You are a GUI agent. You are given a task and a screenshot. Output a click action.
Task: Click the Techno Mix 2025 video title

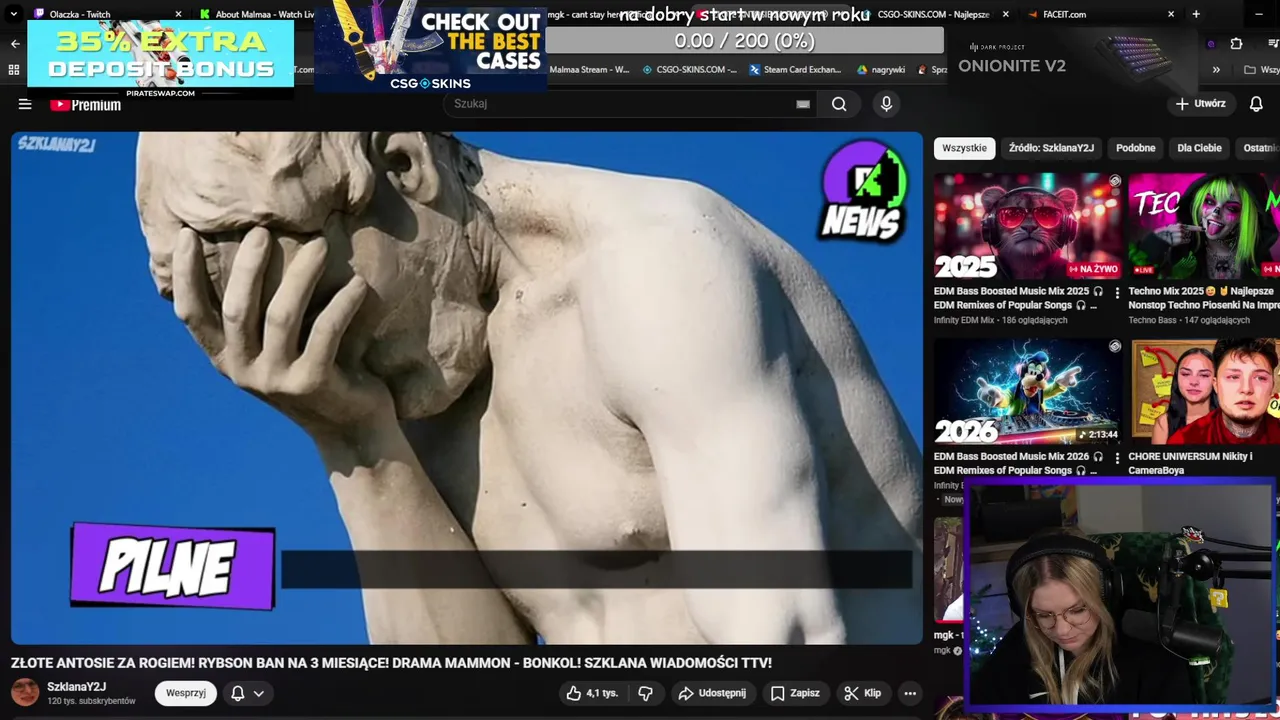[1203, 298]
